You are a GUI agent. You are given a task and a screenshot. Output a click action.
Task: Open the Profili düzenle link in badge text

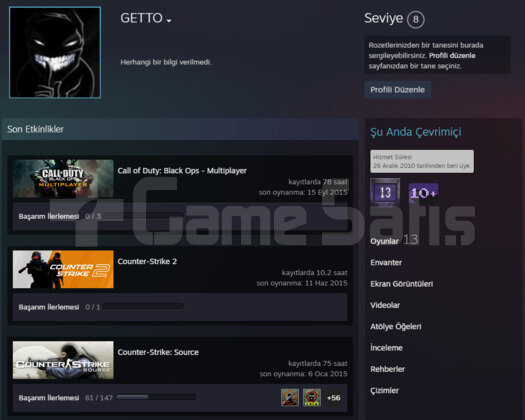click(452, 56)
